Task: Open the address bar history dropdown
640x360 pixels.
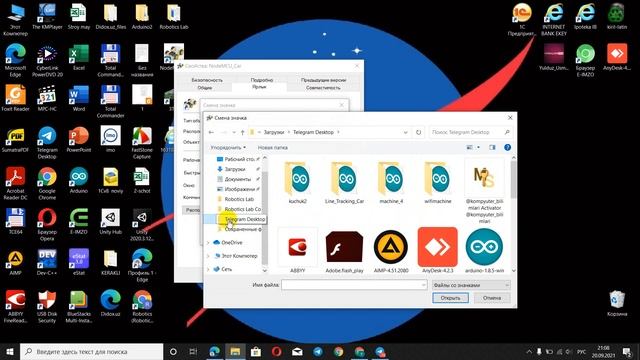Action: click(405, 132)
